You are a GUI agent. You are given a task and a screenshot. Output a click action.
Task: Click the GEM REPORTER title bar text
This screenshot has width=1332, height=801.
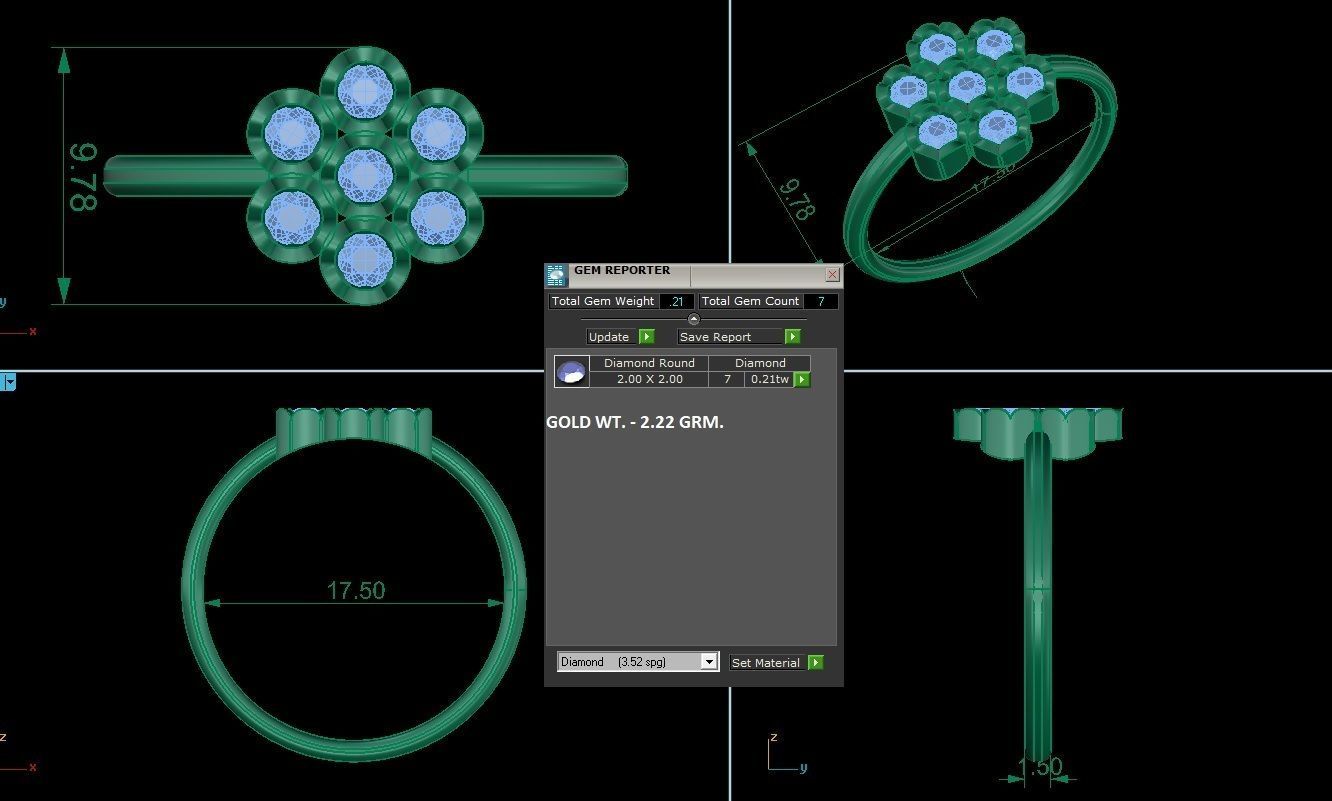click(x=622, y=270)
